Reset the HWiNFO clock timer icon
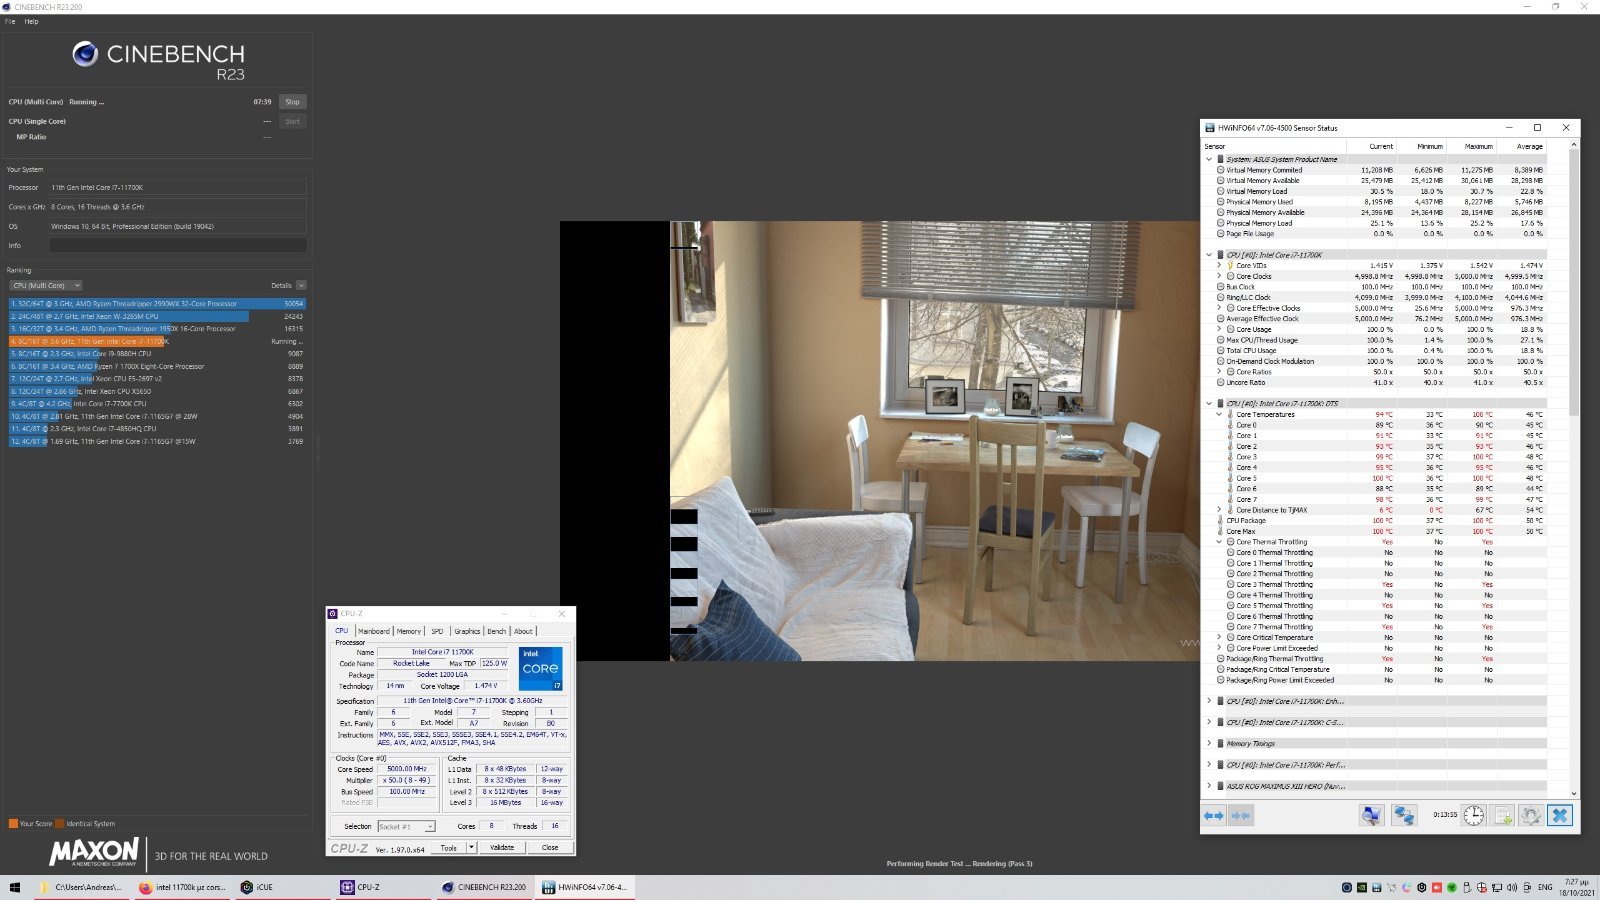The width and height of the screenshot is (1600, 900). point(1474,816)
